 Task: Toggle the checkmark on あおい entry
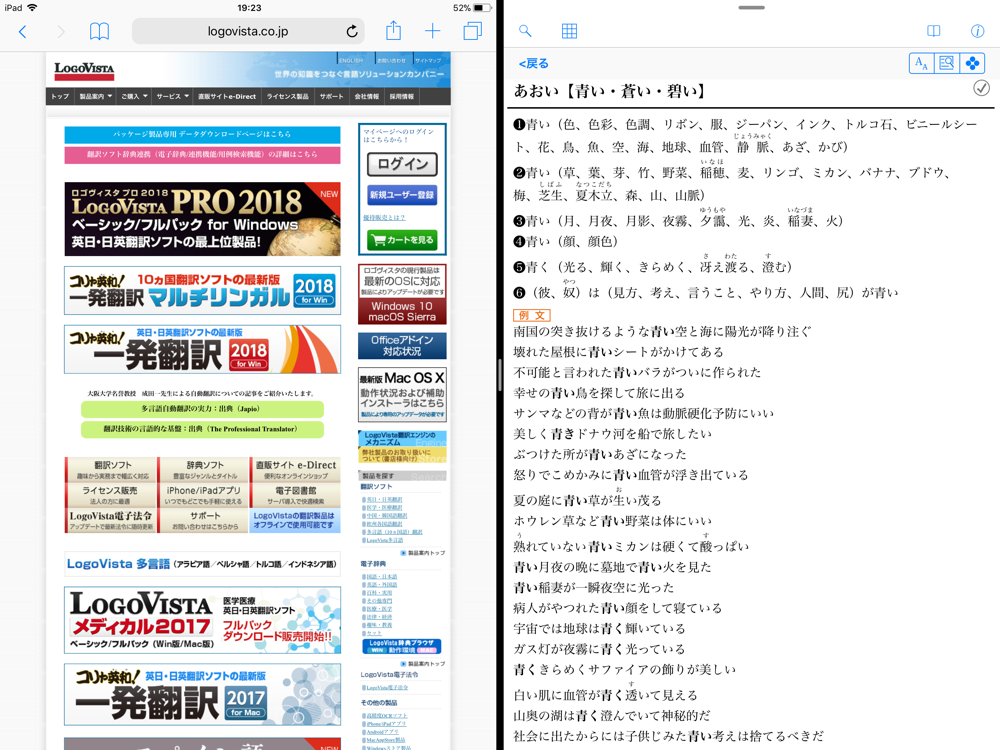[x=982, y=89]
